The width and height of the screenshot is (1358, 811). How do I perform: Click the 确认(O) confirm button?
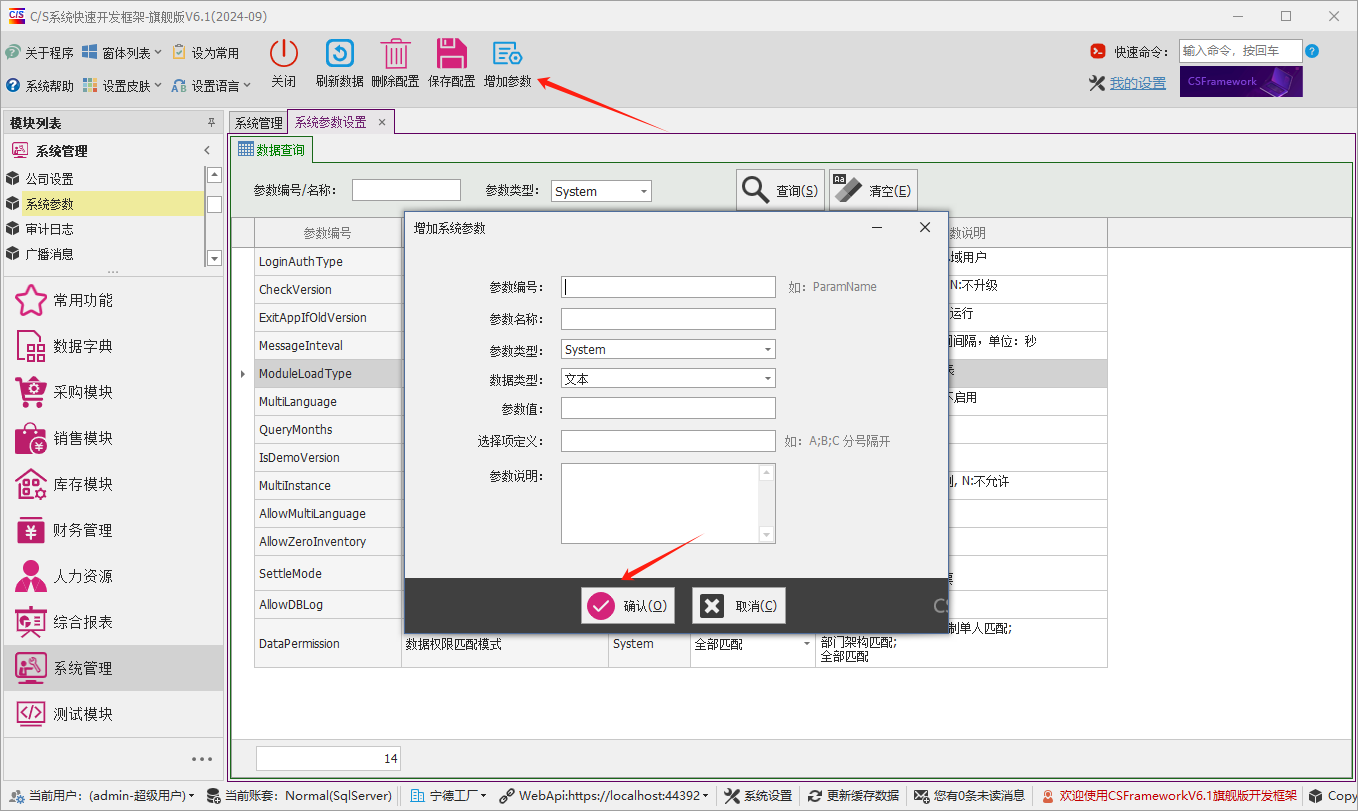tap(627, 606)
